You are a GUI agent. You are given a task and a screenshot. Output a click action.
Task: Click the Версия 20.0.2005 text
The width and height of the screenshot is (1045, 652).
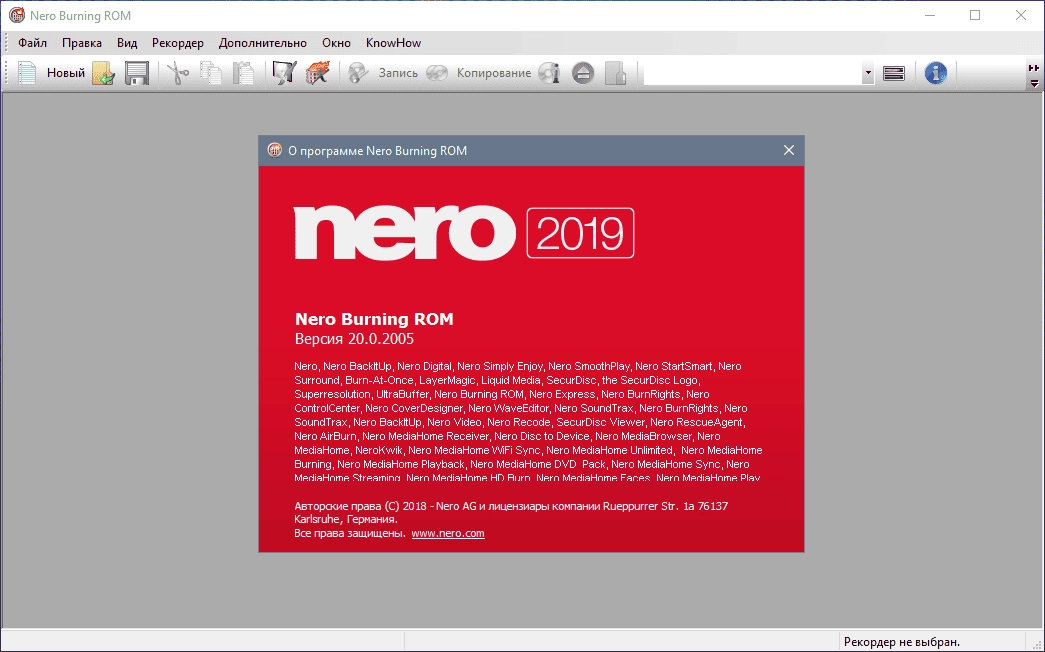tap(354, 339)
